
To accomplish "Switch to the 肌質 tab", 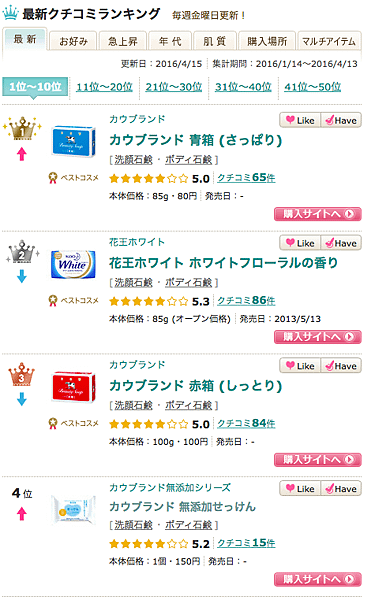I will point(214,41).
